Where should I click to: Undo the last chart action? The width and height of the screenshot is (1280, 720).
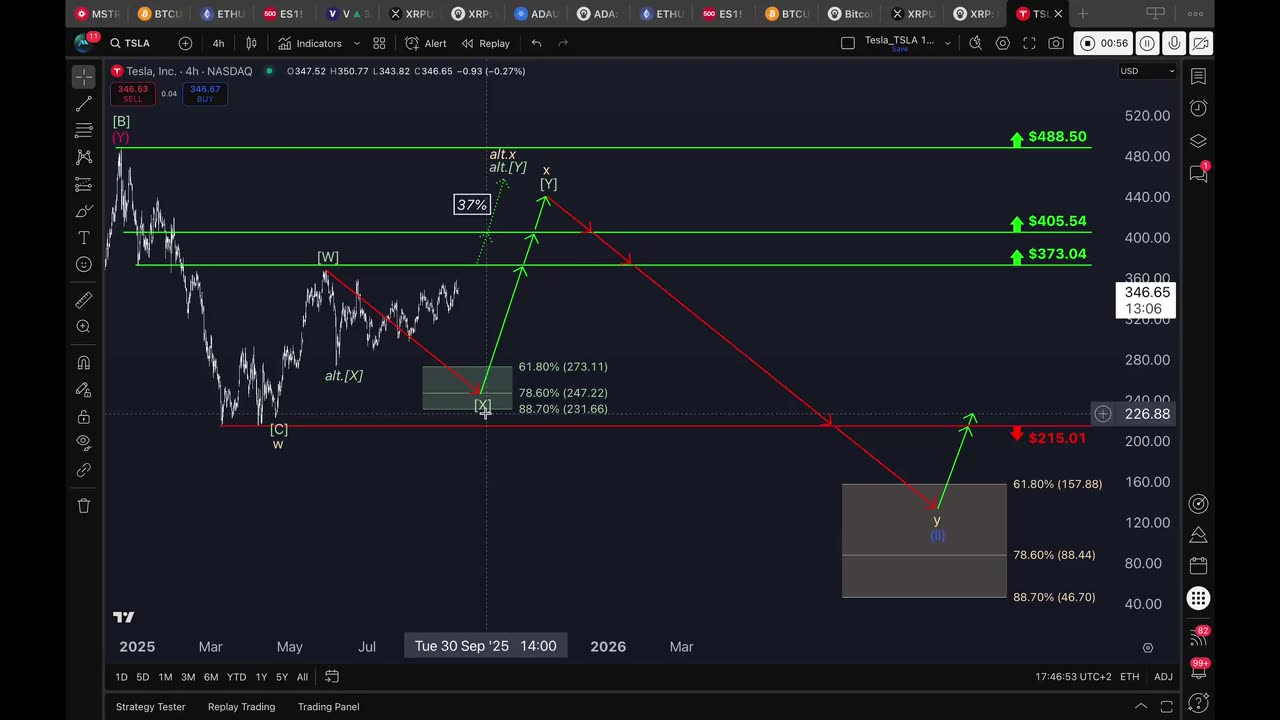tap(536, 43)
